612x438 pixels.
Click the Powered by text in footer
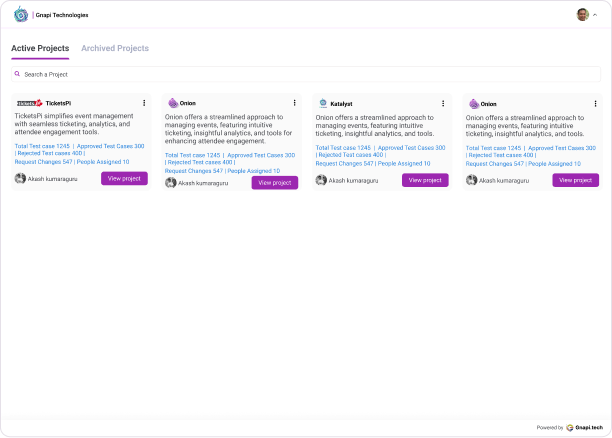550,427
